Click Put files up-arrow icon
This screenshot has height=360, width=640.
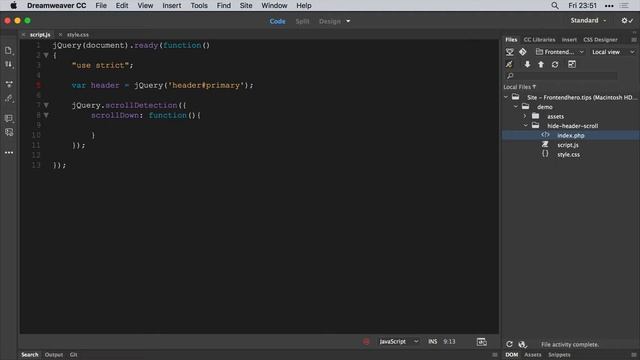click(541, 64)
